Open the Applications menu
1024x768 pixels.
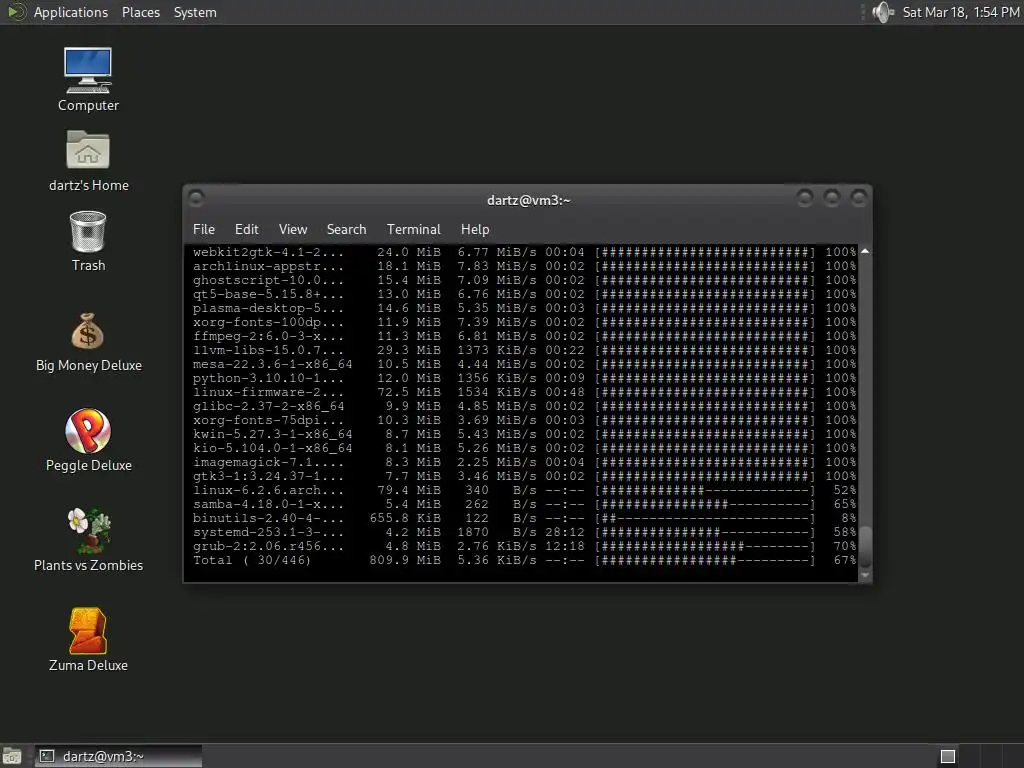[x=71, y=12]
